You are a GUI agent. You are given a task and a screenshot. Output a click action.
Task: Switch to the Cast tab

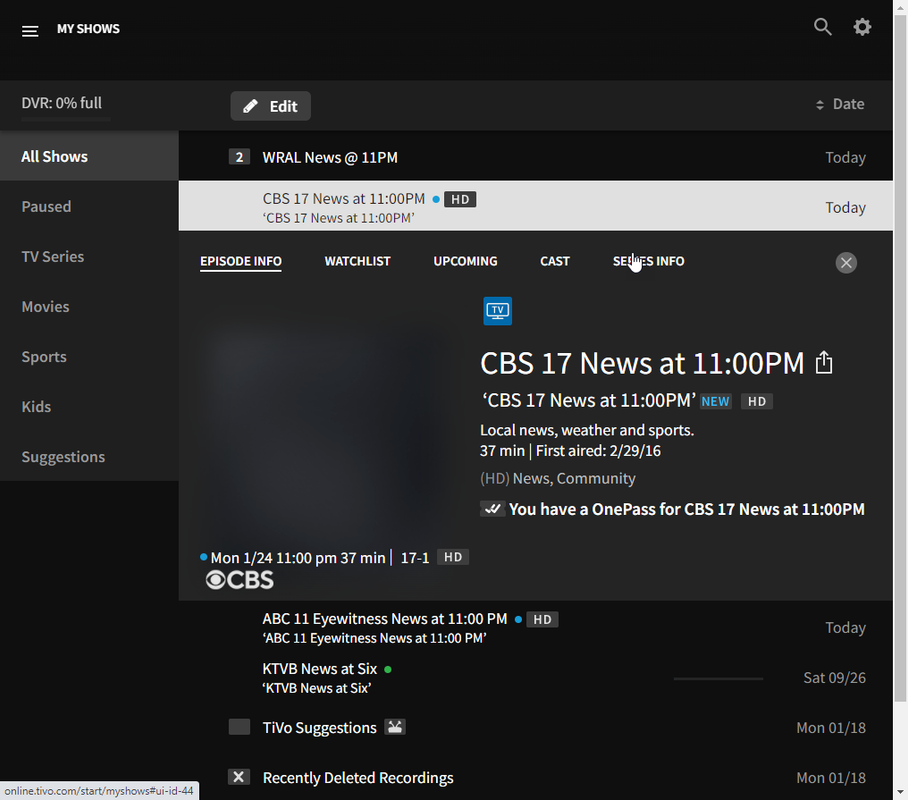pos(555,261)
